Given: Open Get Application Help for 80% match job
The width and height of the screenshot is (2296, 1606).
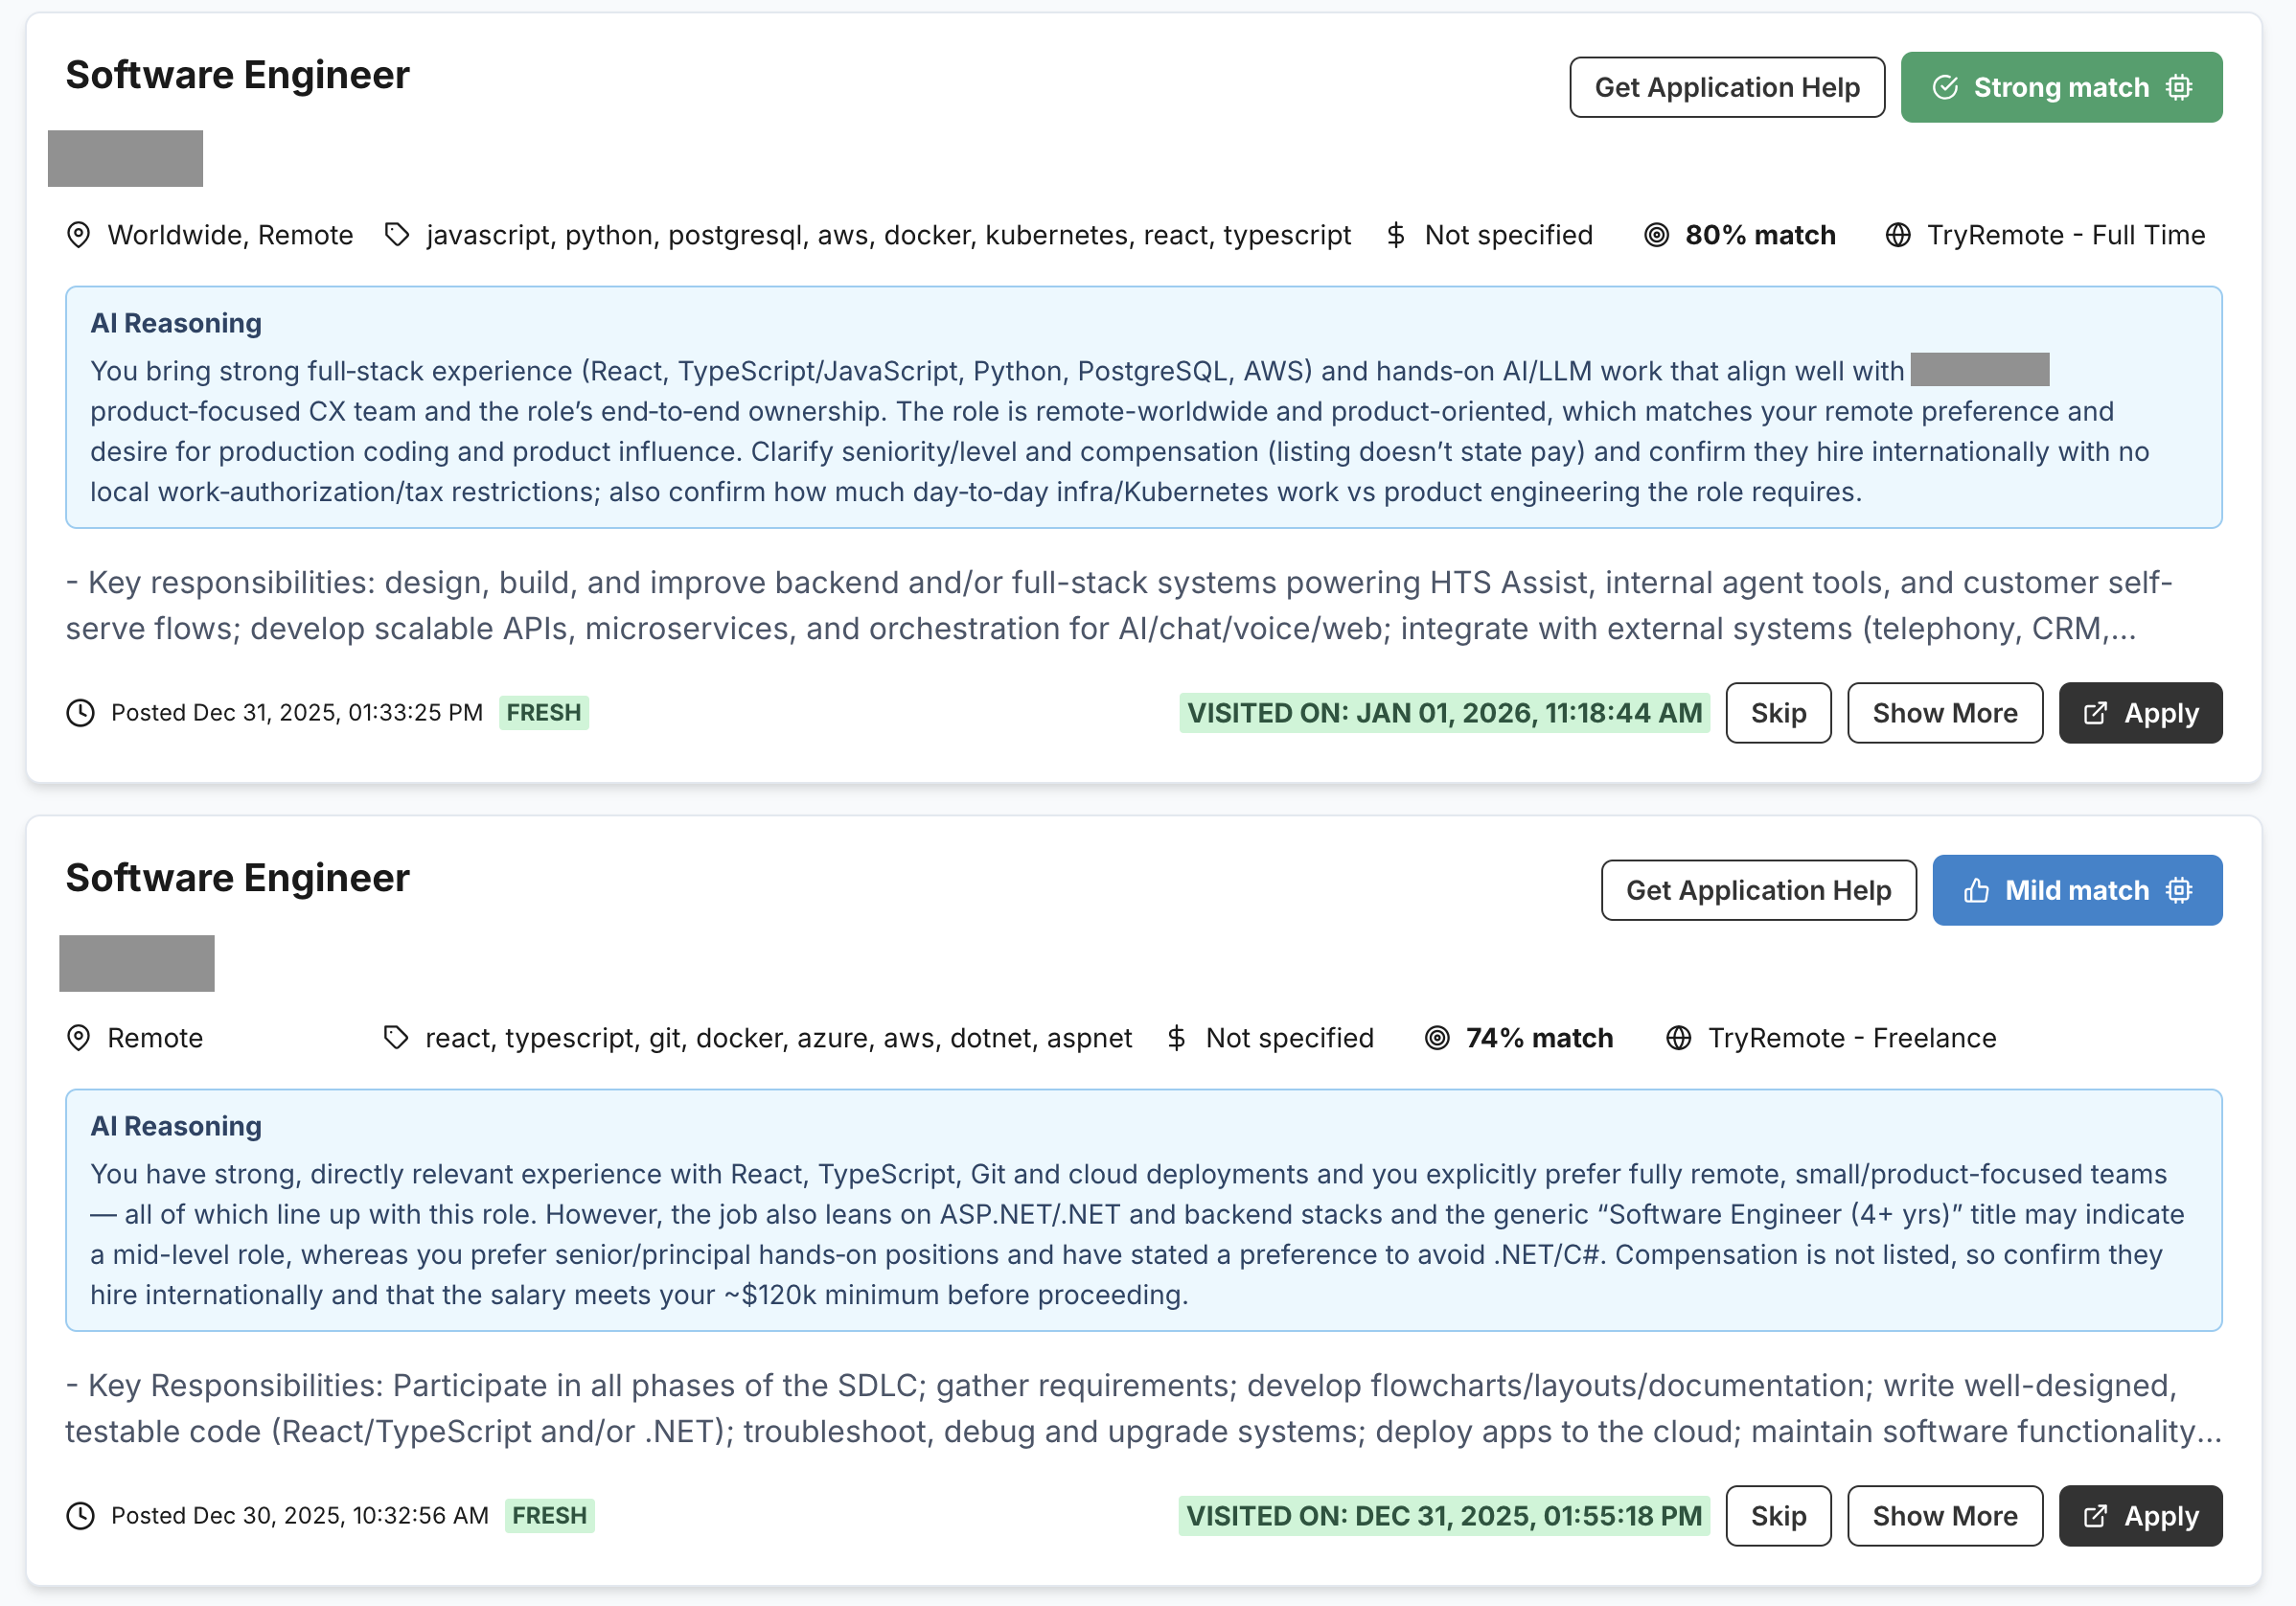Looking at the screenshot, I should (1726, 87).
